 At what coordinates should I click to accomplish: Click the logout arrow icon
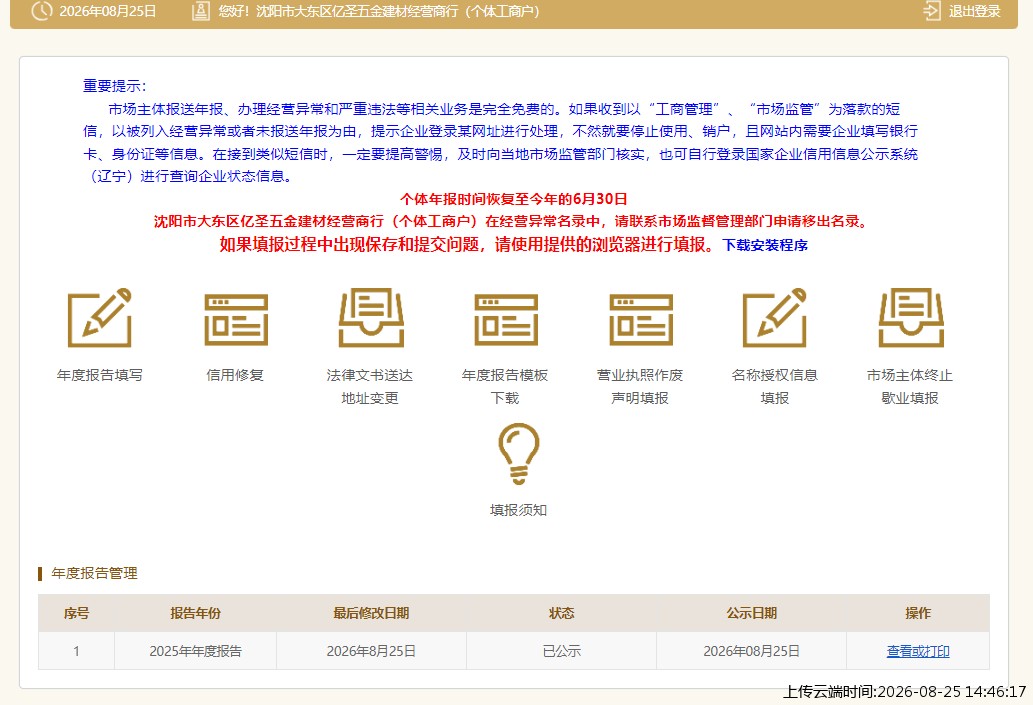point(932,11)
